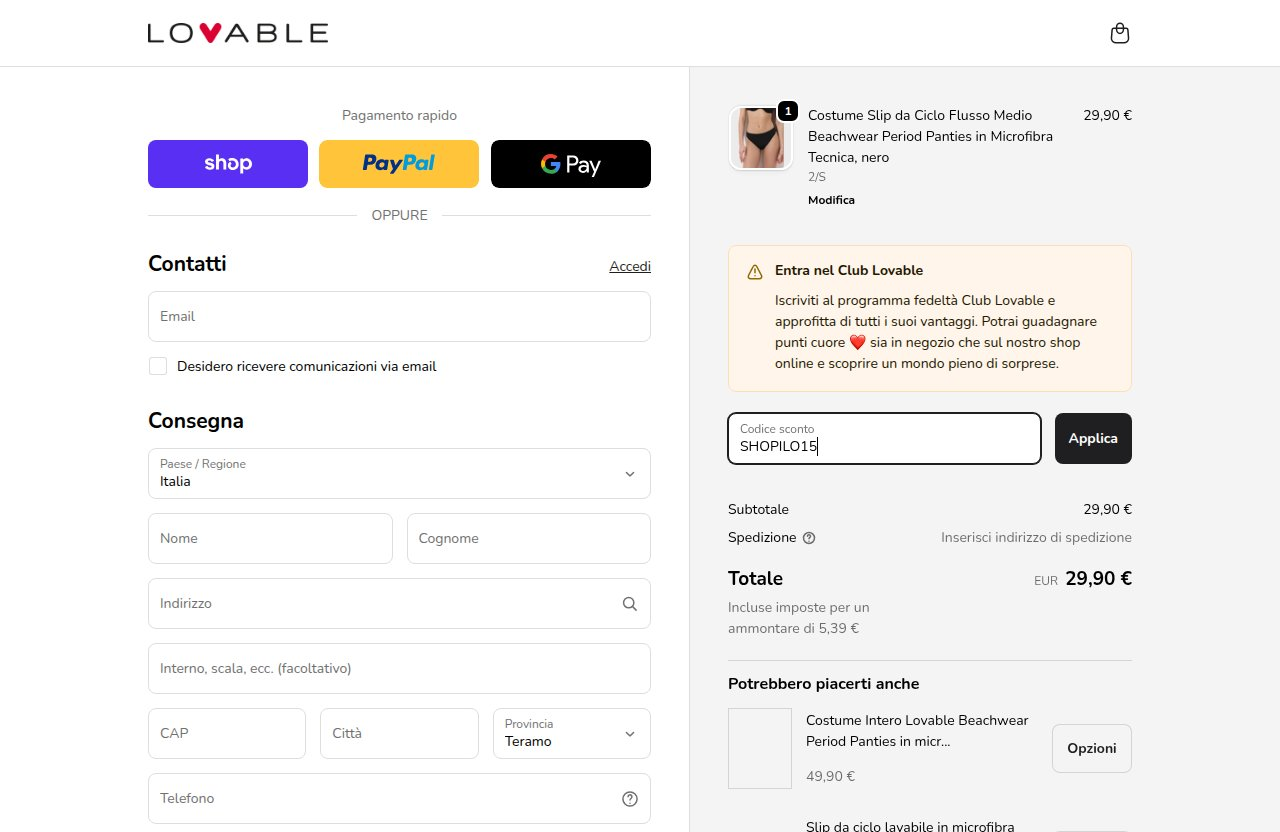Image resolution: width=1280 pixels, height=832 pixels.
Task: Click the black slip product thumbnail
Action: click(761, 138)
